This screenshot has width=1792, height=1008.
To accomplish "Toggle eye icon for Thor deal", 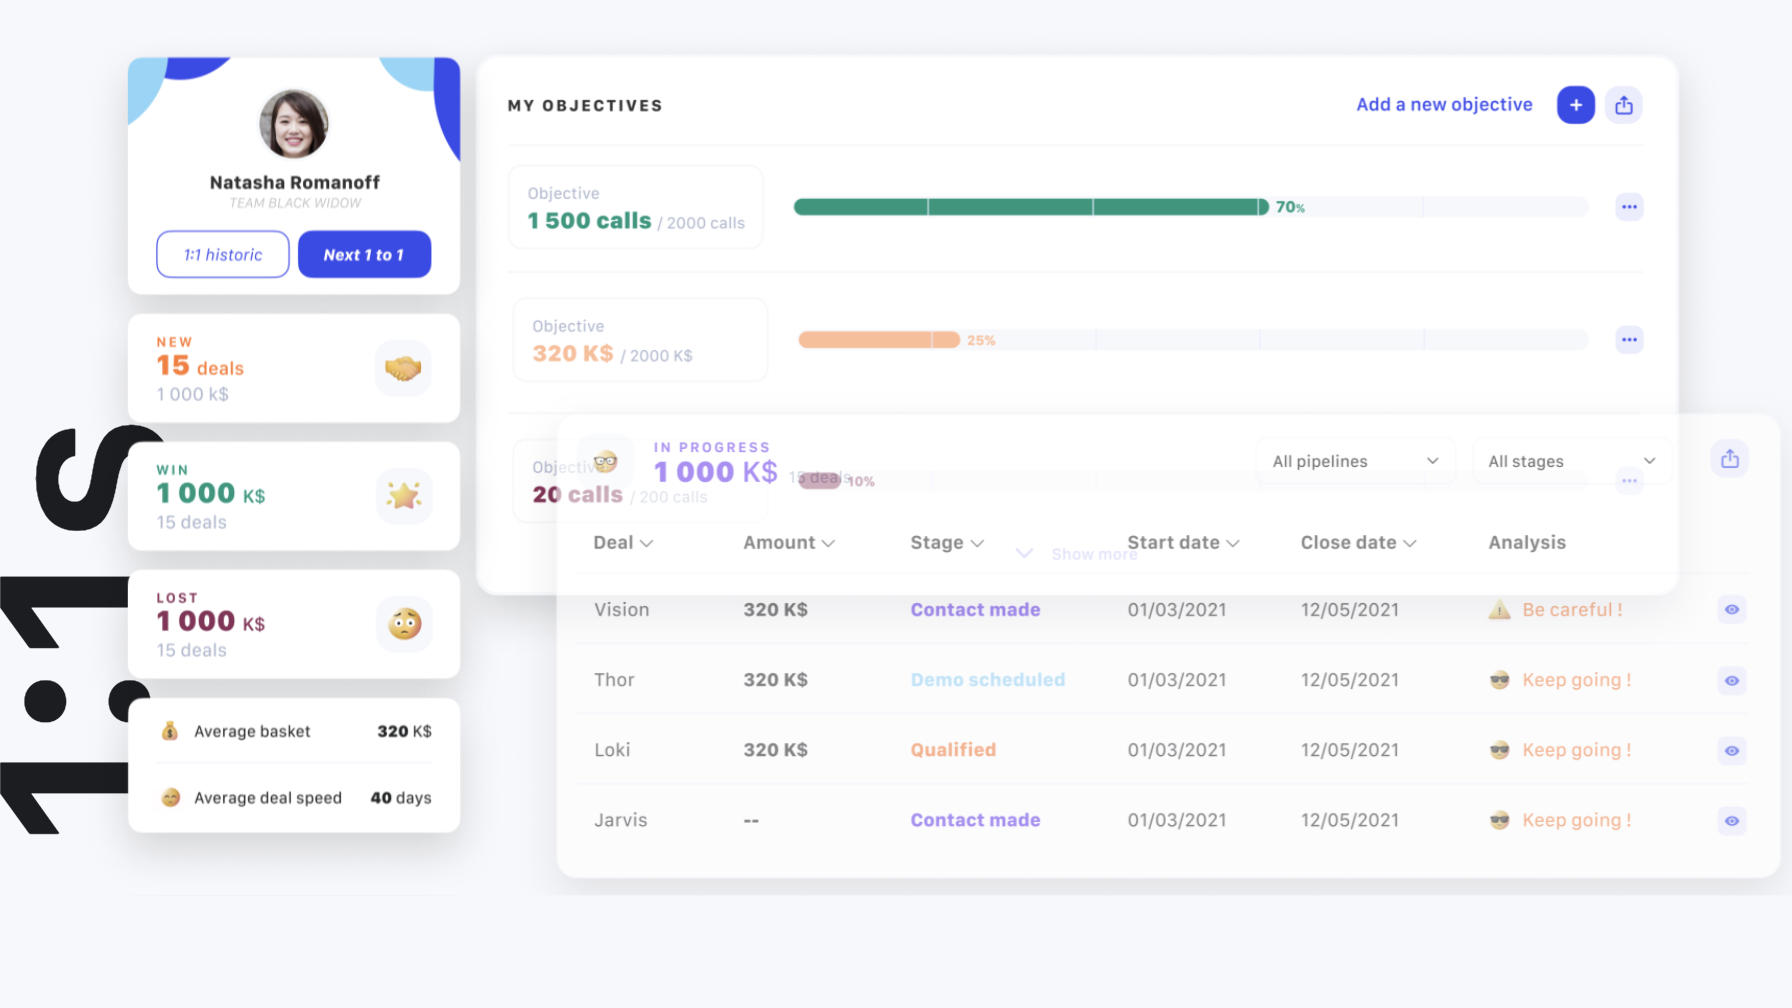I will pos(1732,681).
